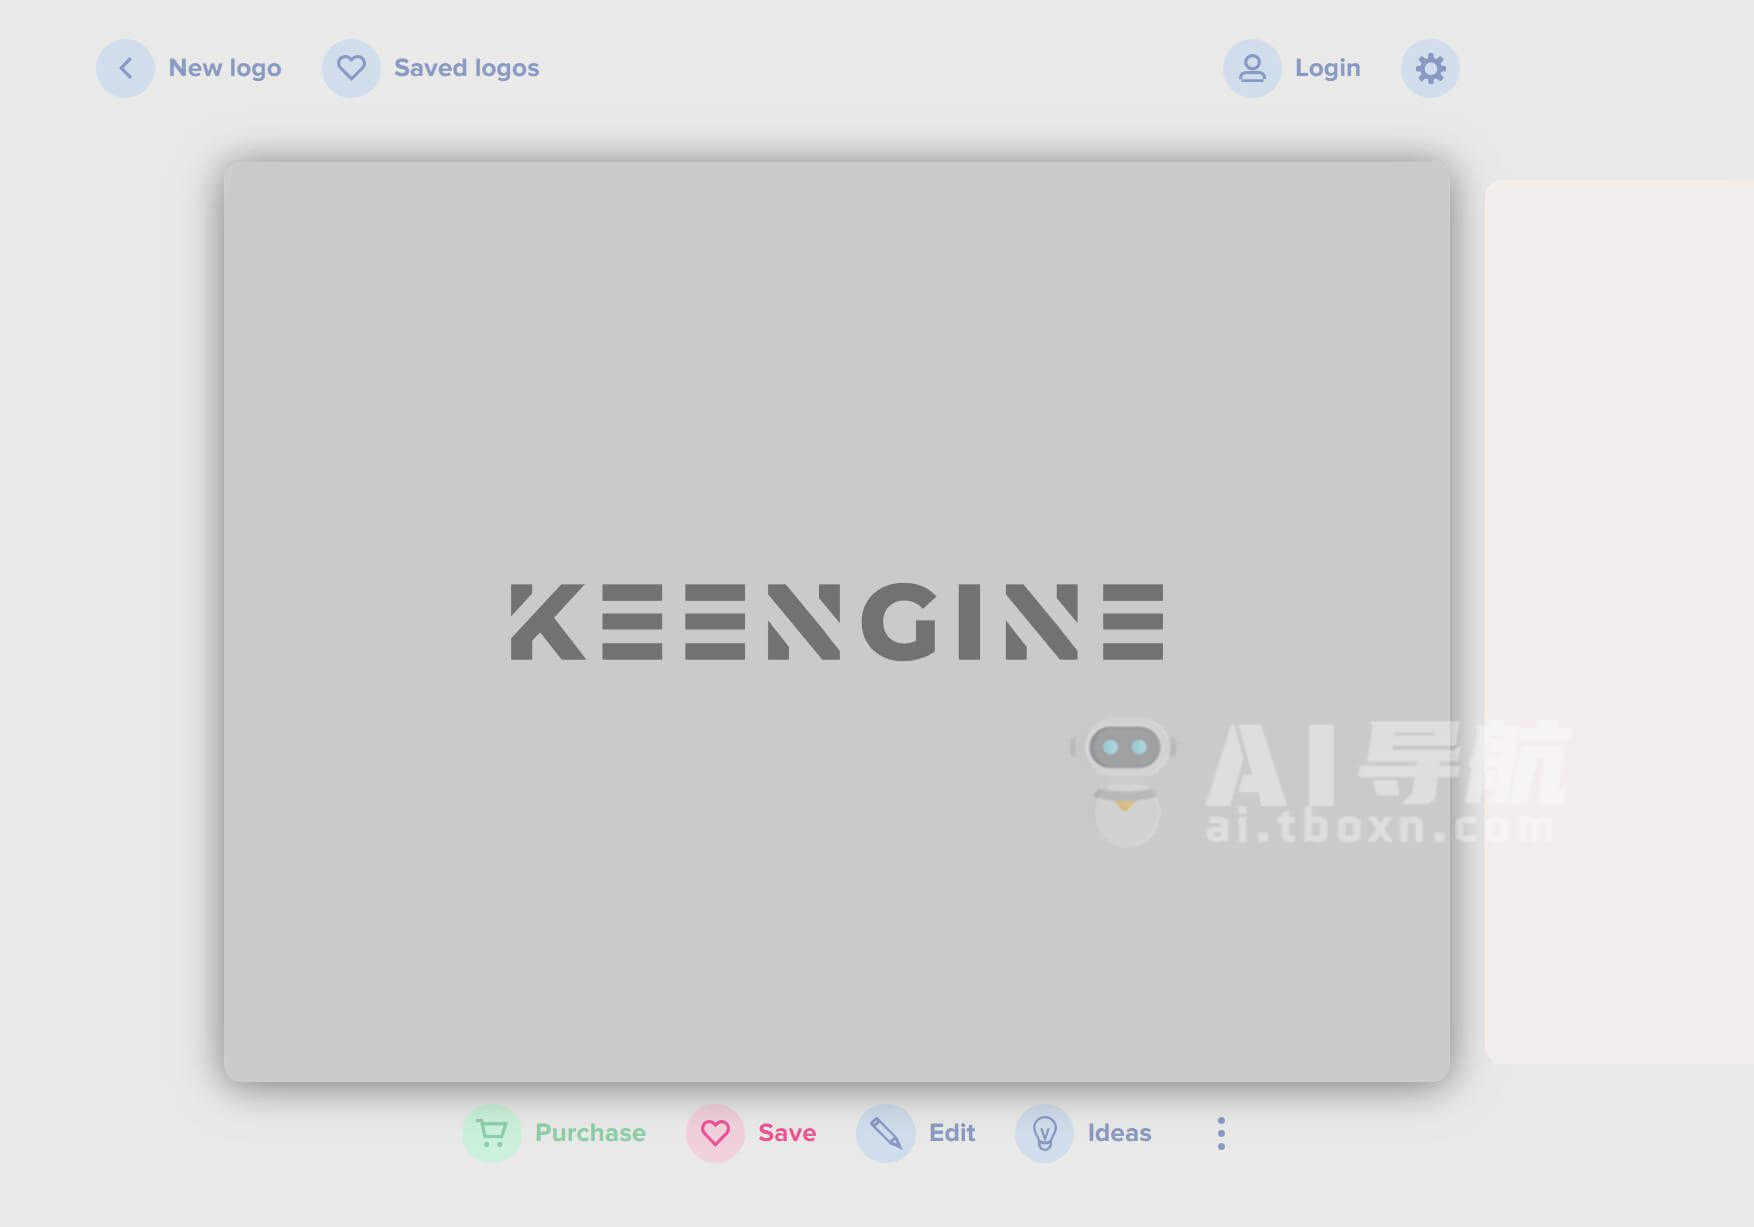The width and height of the screenshot is (1754, 1227).
Task: Click the pink heart Save icon
Action: point(715,1133)
